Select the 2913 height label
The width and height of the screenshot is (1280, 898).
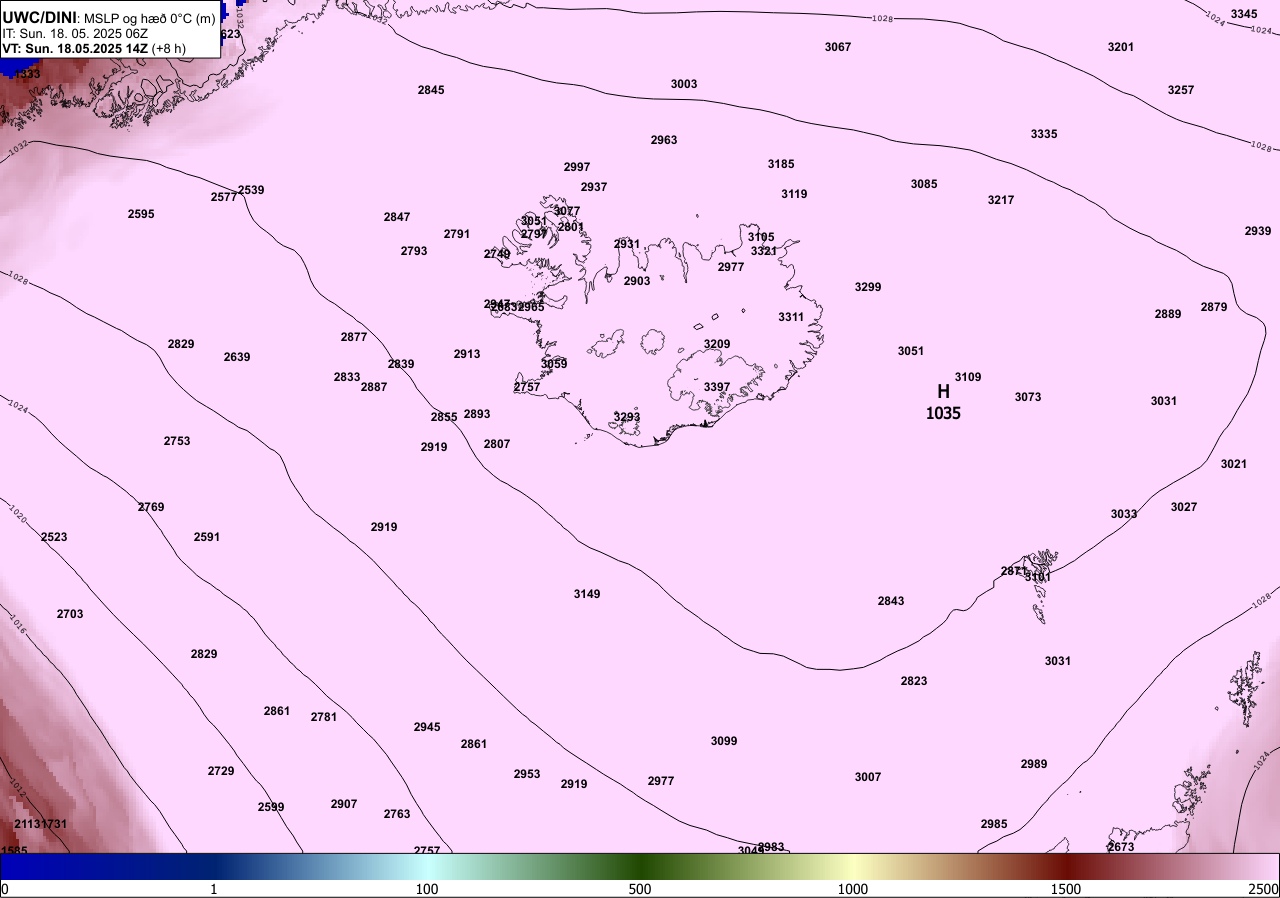(x=467, y=354)
